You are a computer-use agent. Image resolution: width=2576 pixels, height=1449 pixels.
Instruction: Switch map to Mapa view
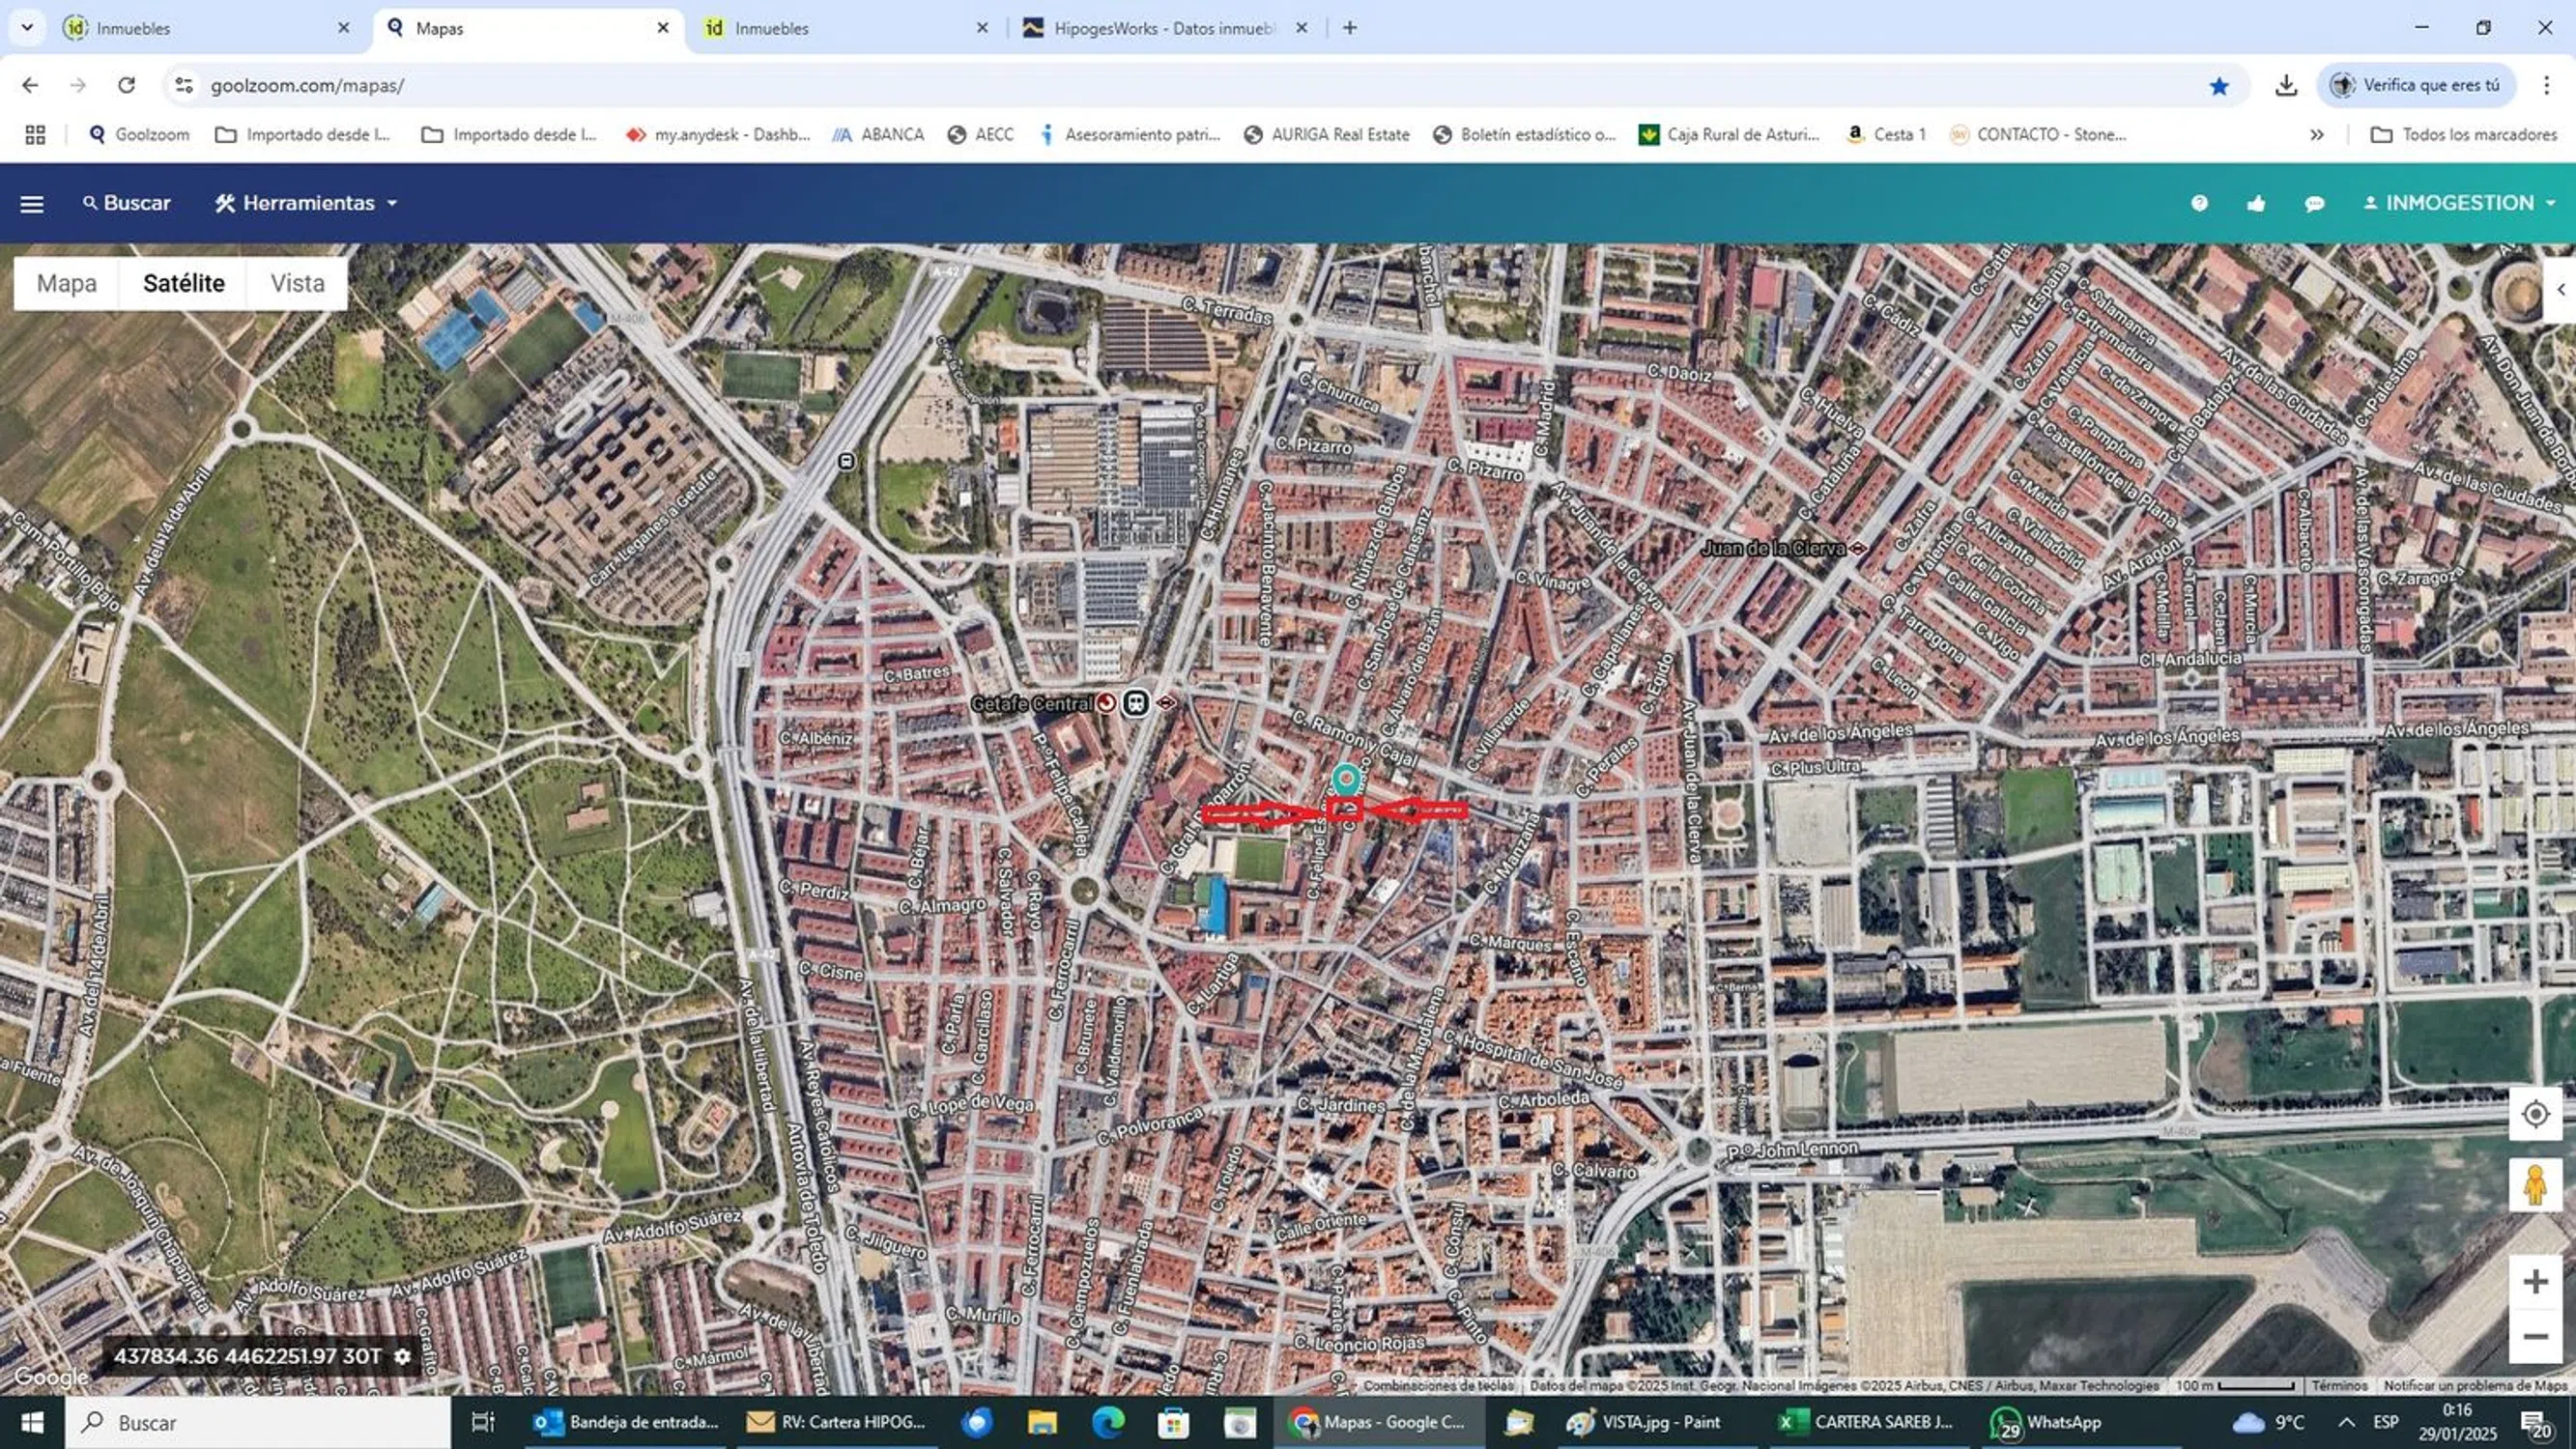pos(67,283)
